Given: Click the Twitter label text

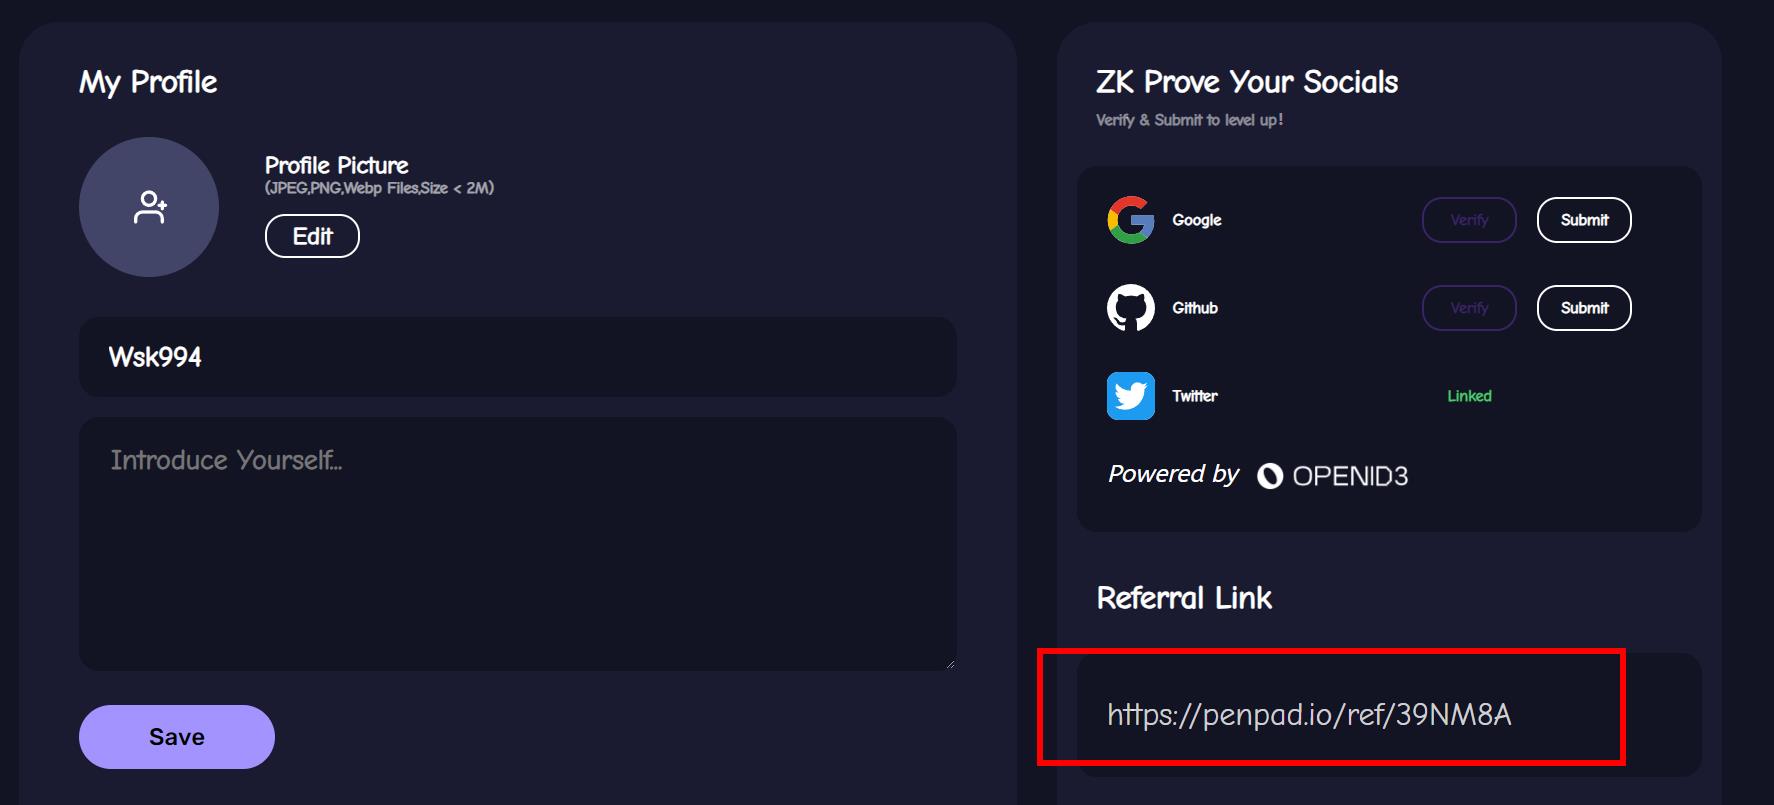Looking at the screenshot, I should pos(1195,396).
